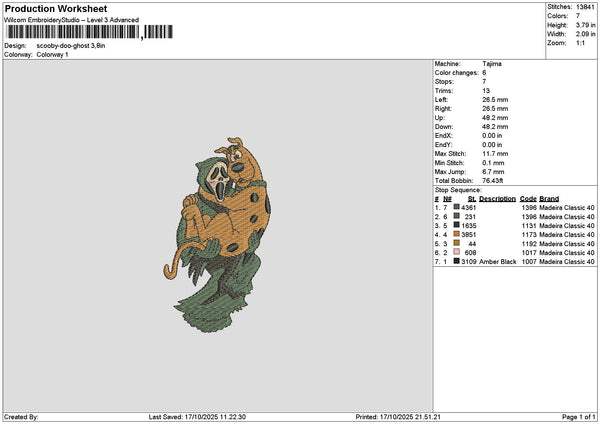Click the Brand column header
Viewport: 600px width, 424px height.
click(549, 199)
